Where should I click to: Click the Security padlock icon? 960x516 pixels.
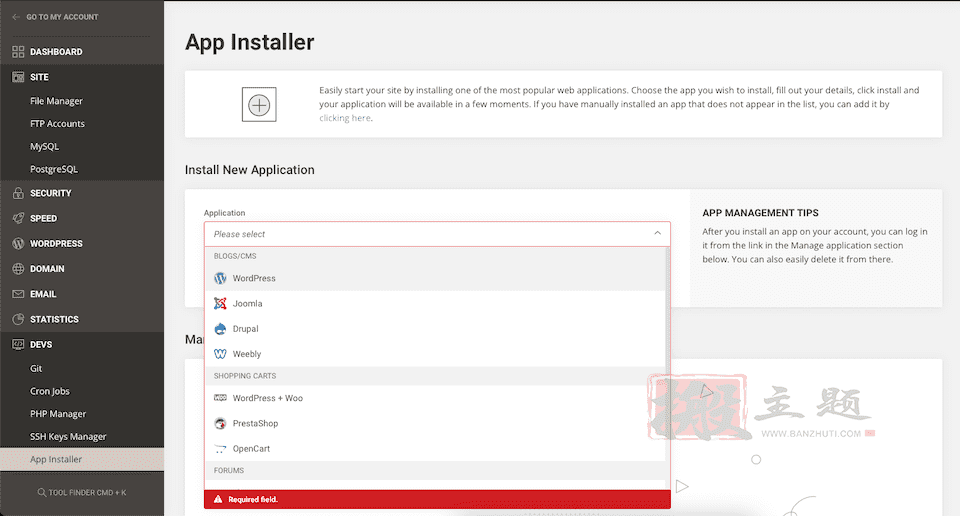point(18,193)
